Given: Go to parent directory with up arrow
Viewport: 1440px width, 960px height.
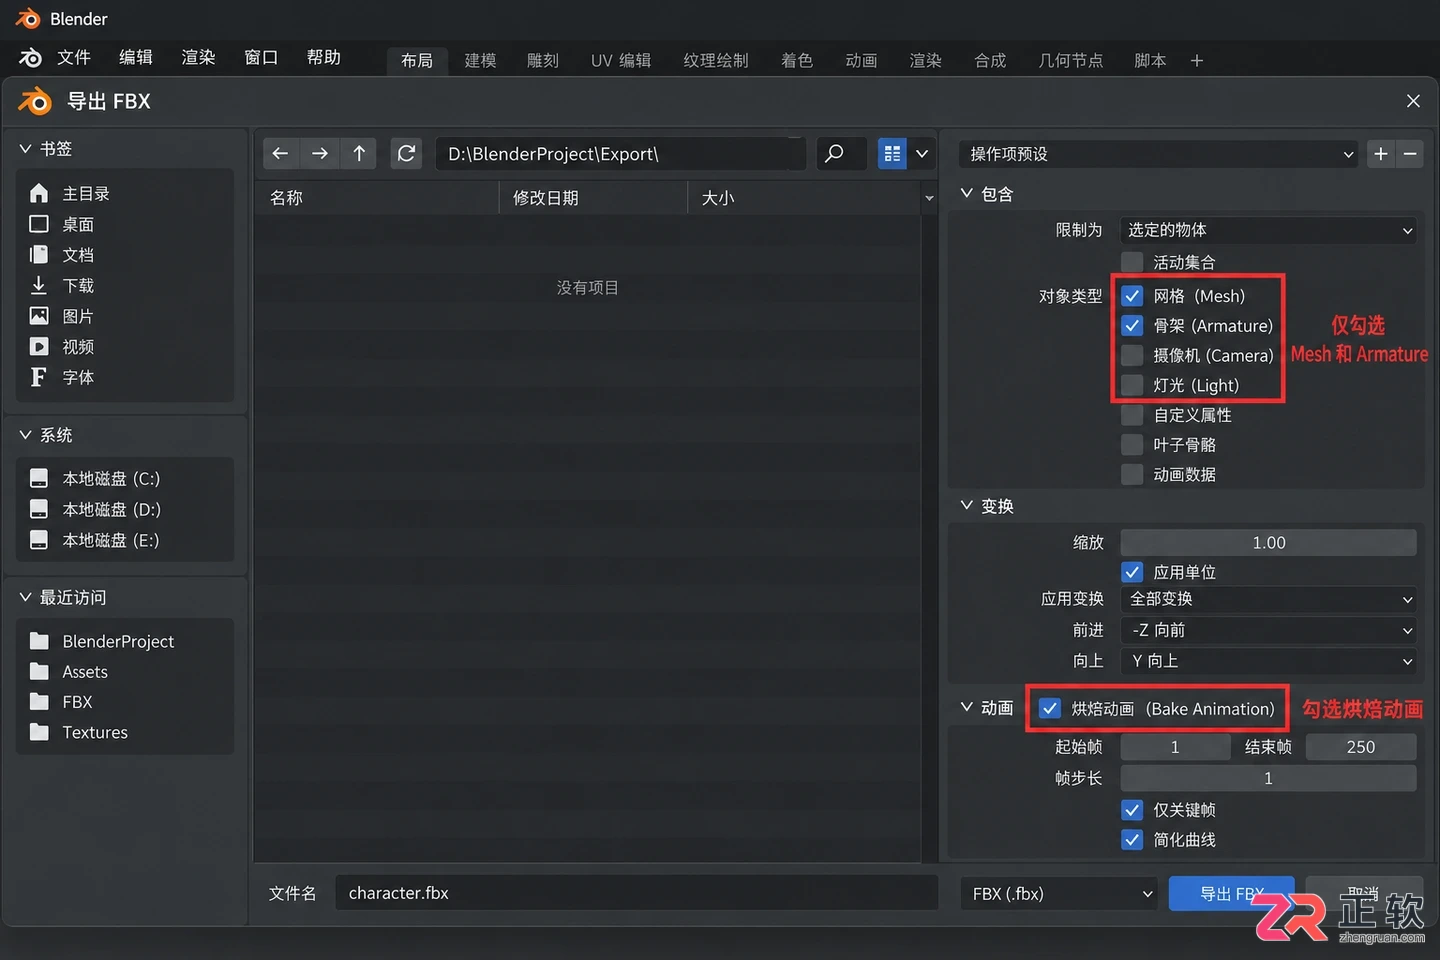Looking at the screenshot, I should pyautogui.click(x=359, y=154).
